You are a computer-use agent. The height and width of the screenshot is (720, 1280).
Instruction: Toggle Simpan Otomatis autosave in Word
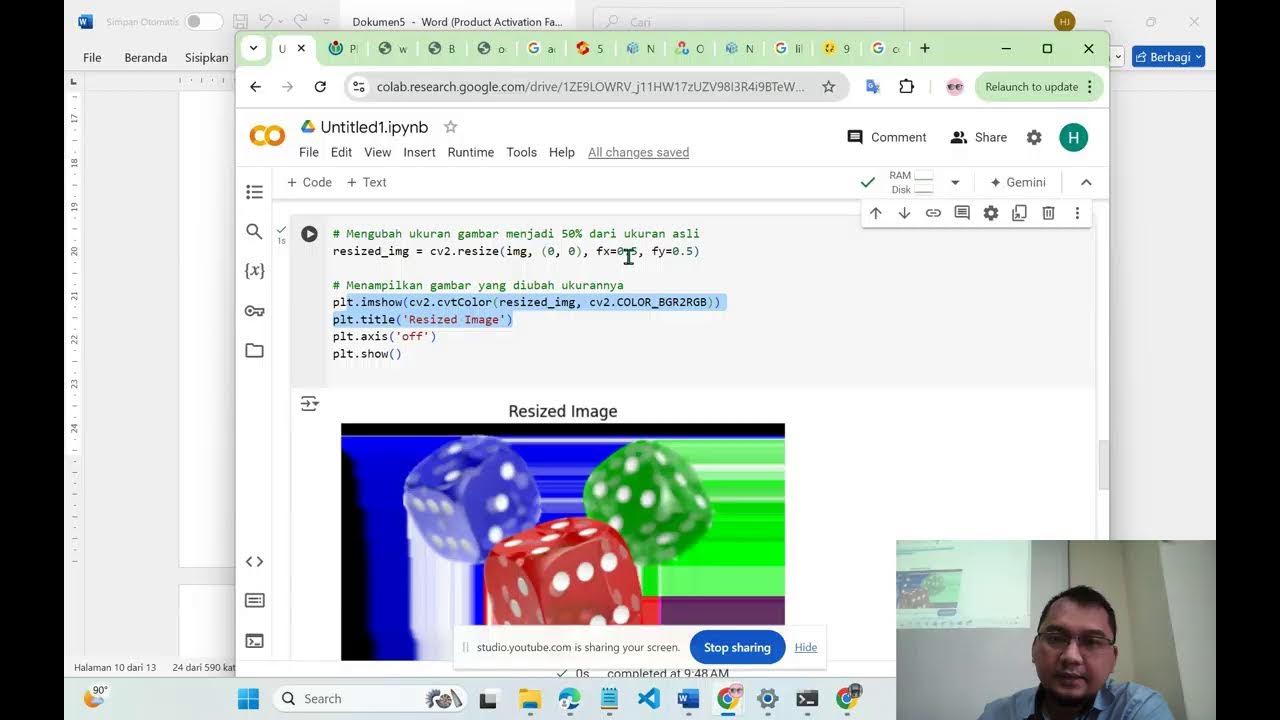pyautogui.click(x=204, y=21)
